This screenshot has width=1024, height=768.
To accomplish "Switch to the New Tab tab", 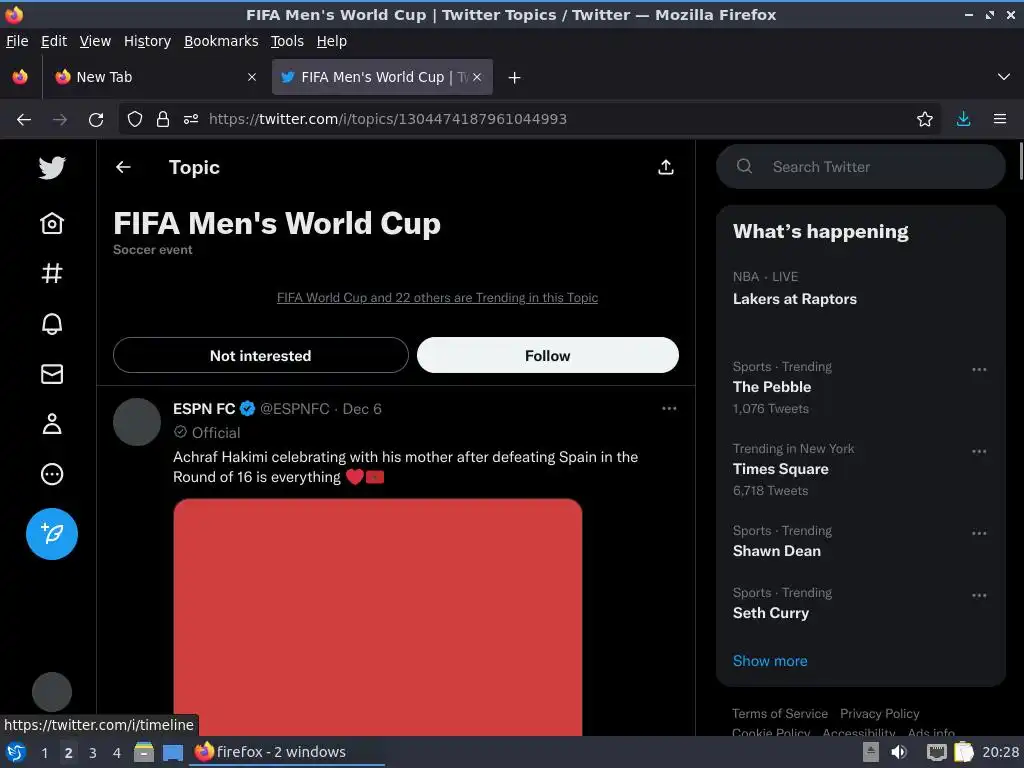I will [x=154, y=77].
